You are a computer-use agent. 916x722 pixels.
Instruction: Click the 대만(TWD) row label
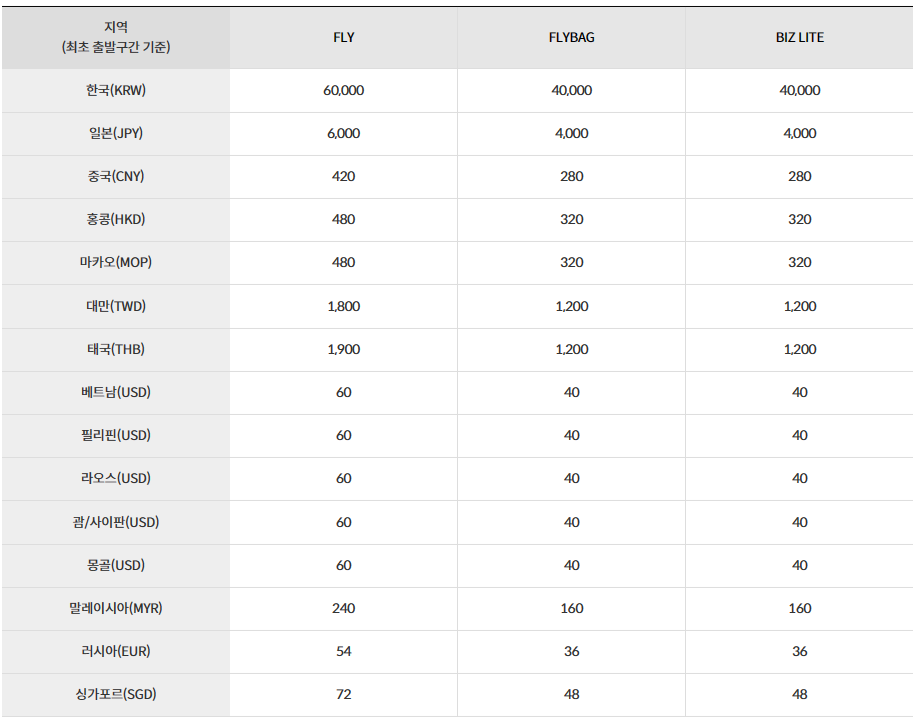coord(116,306)
